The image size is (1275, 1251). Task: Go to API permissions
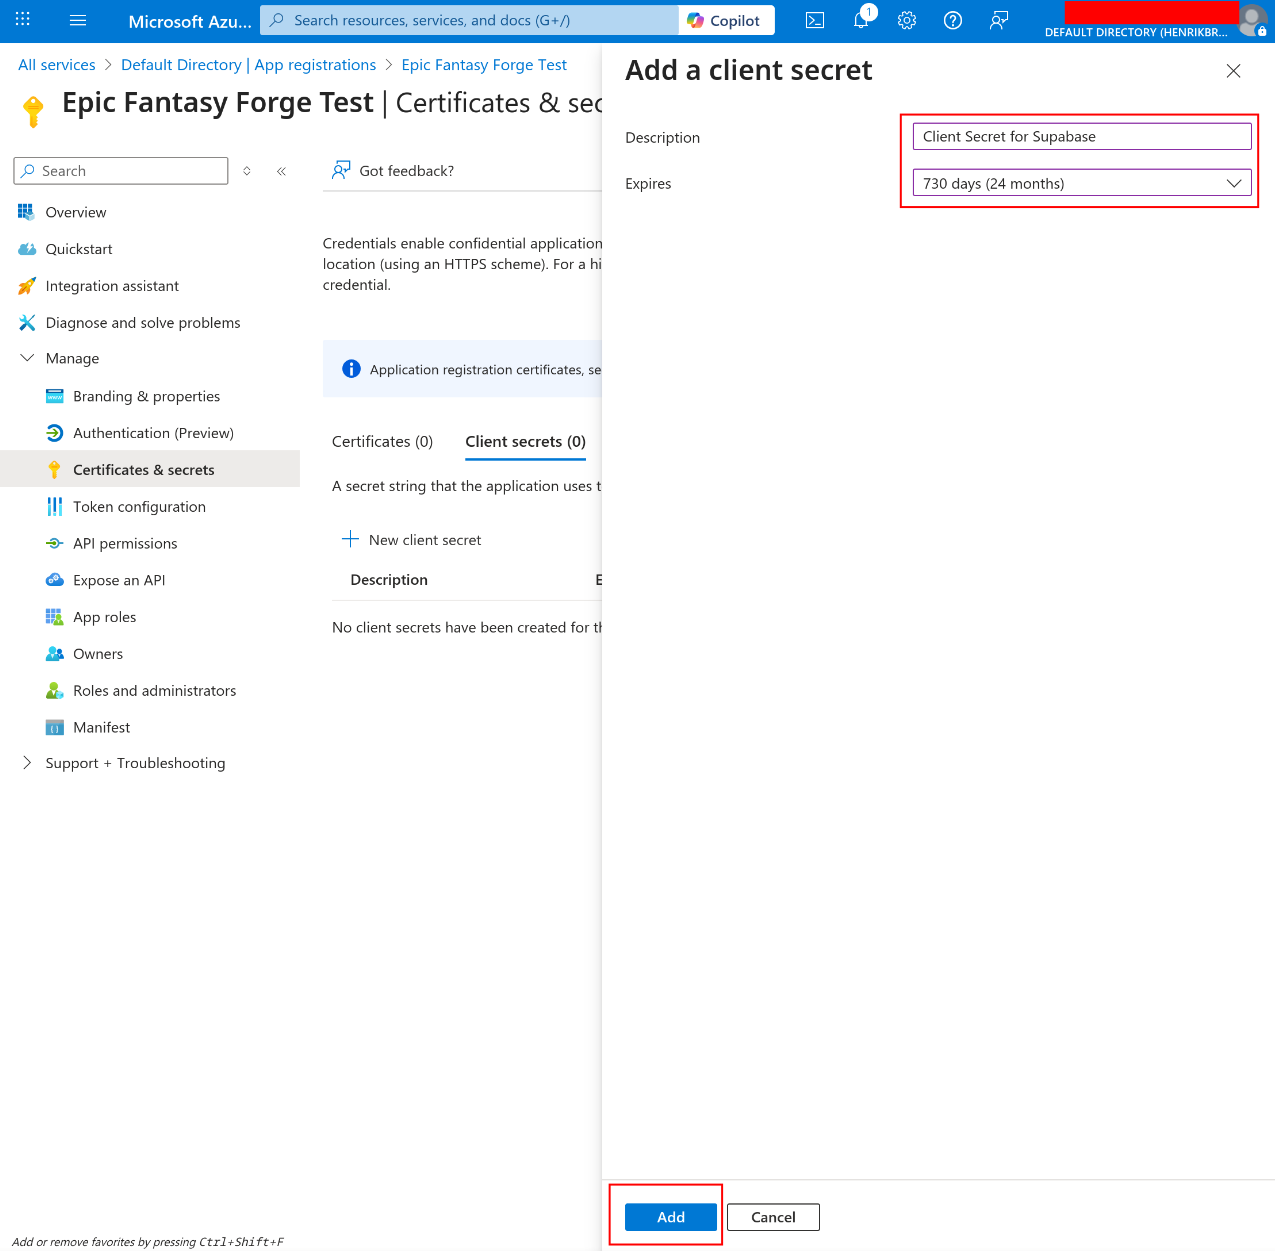coord(123,543)
